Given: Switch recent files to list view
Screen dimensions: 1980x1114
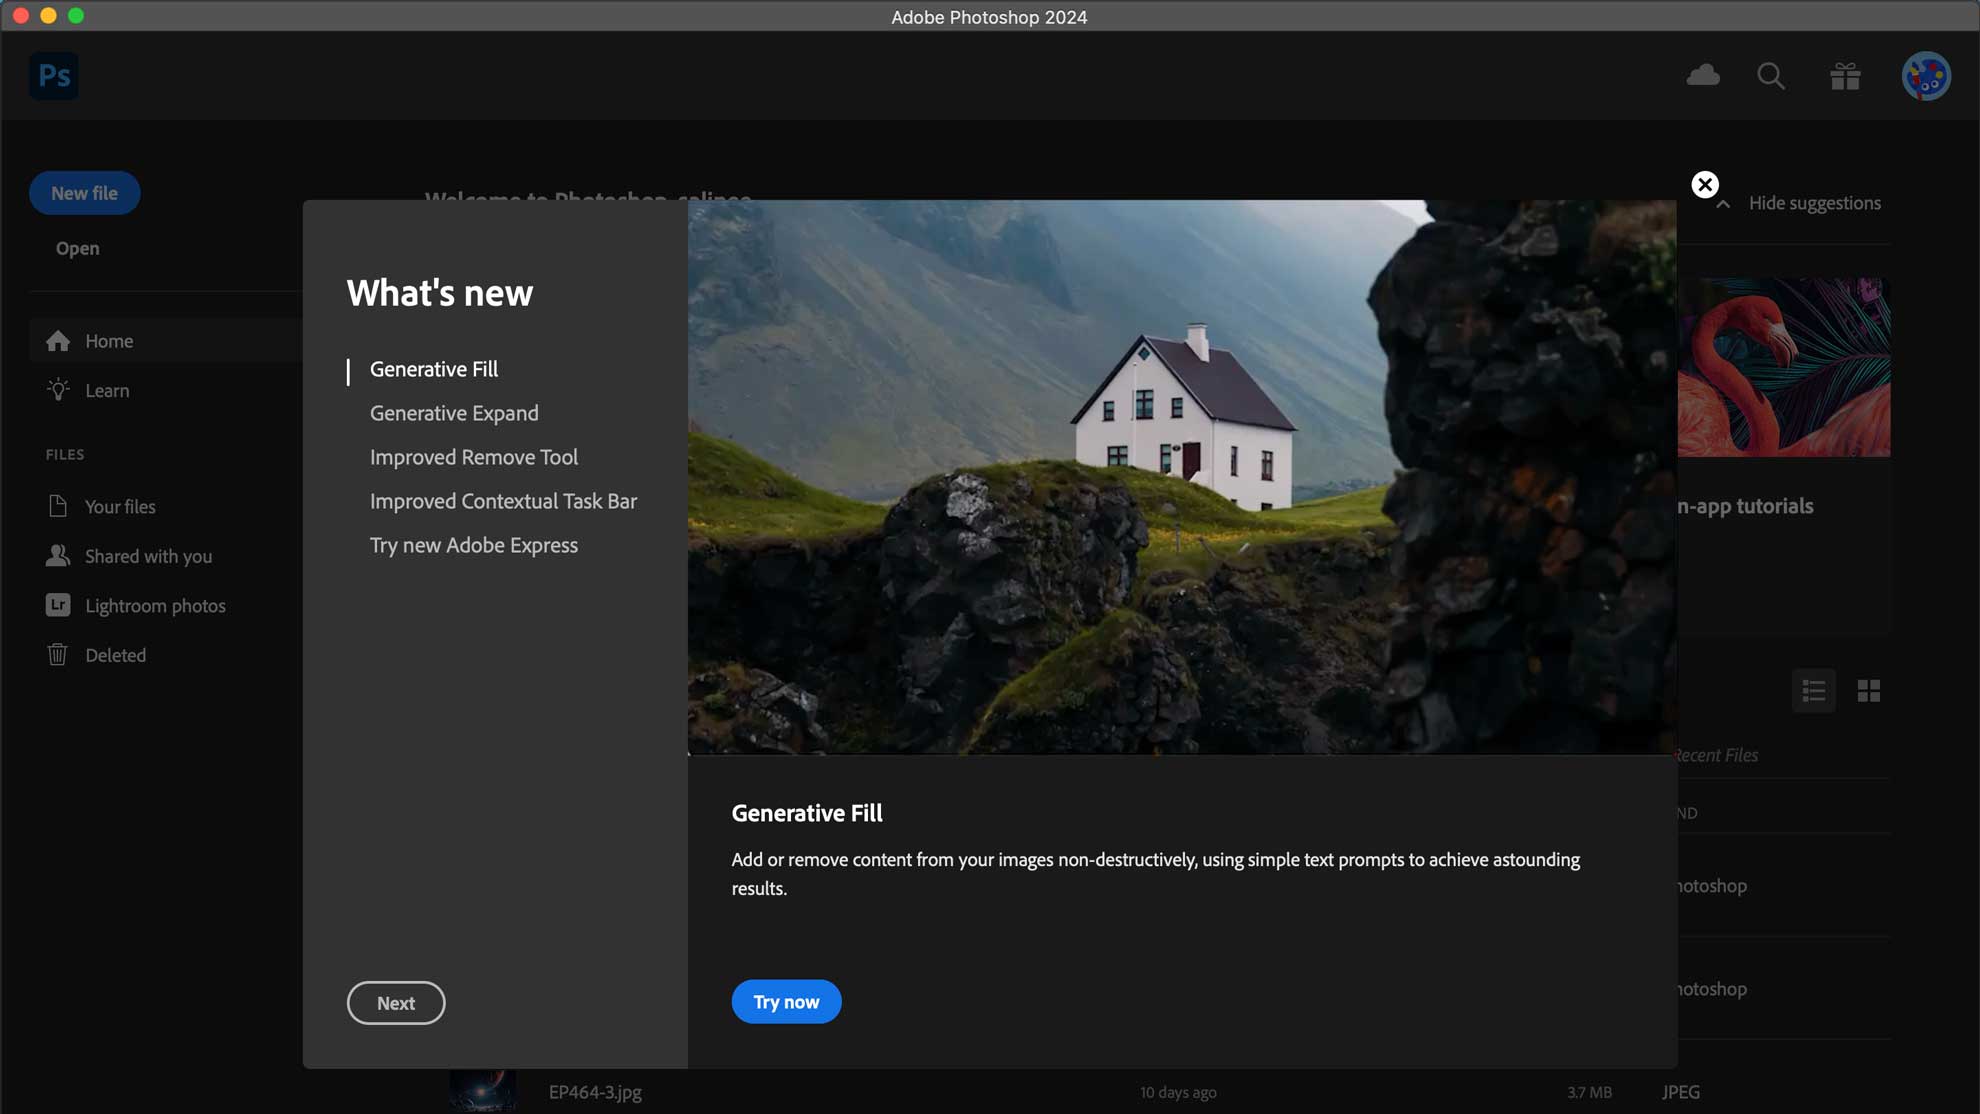Looking at the screenshot, I should tap(1813, 691).
